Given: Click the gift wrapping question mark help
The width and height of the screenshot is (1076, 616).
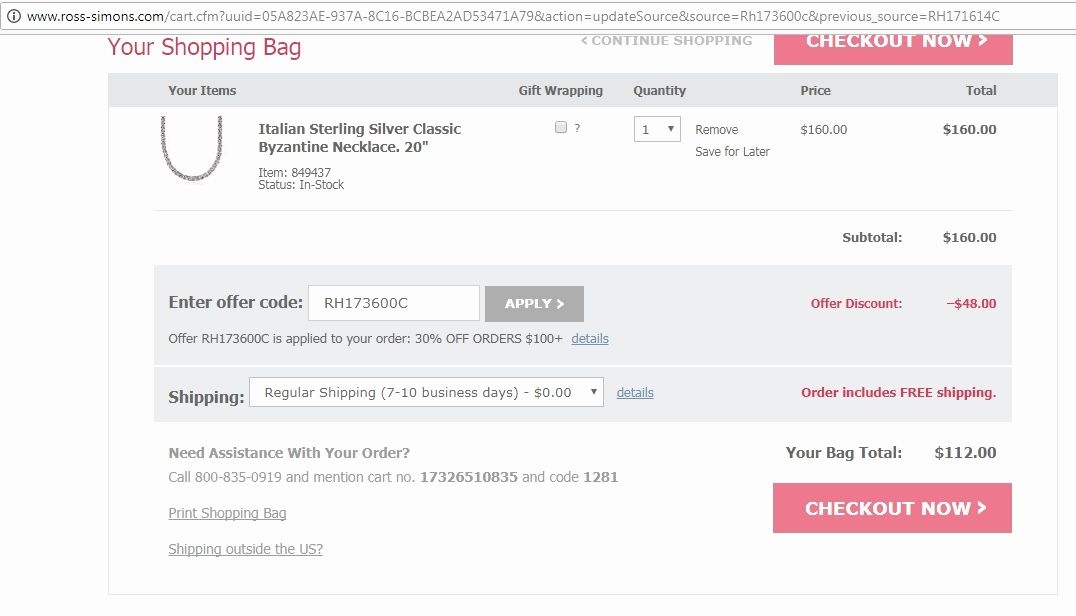Looking at the screenshot, I should [577, 129].
